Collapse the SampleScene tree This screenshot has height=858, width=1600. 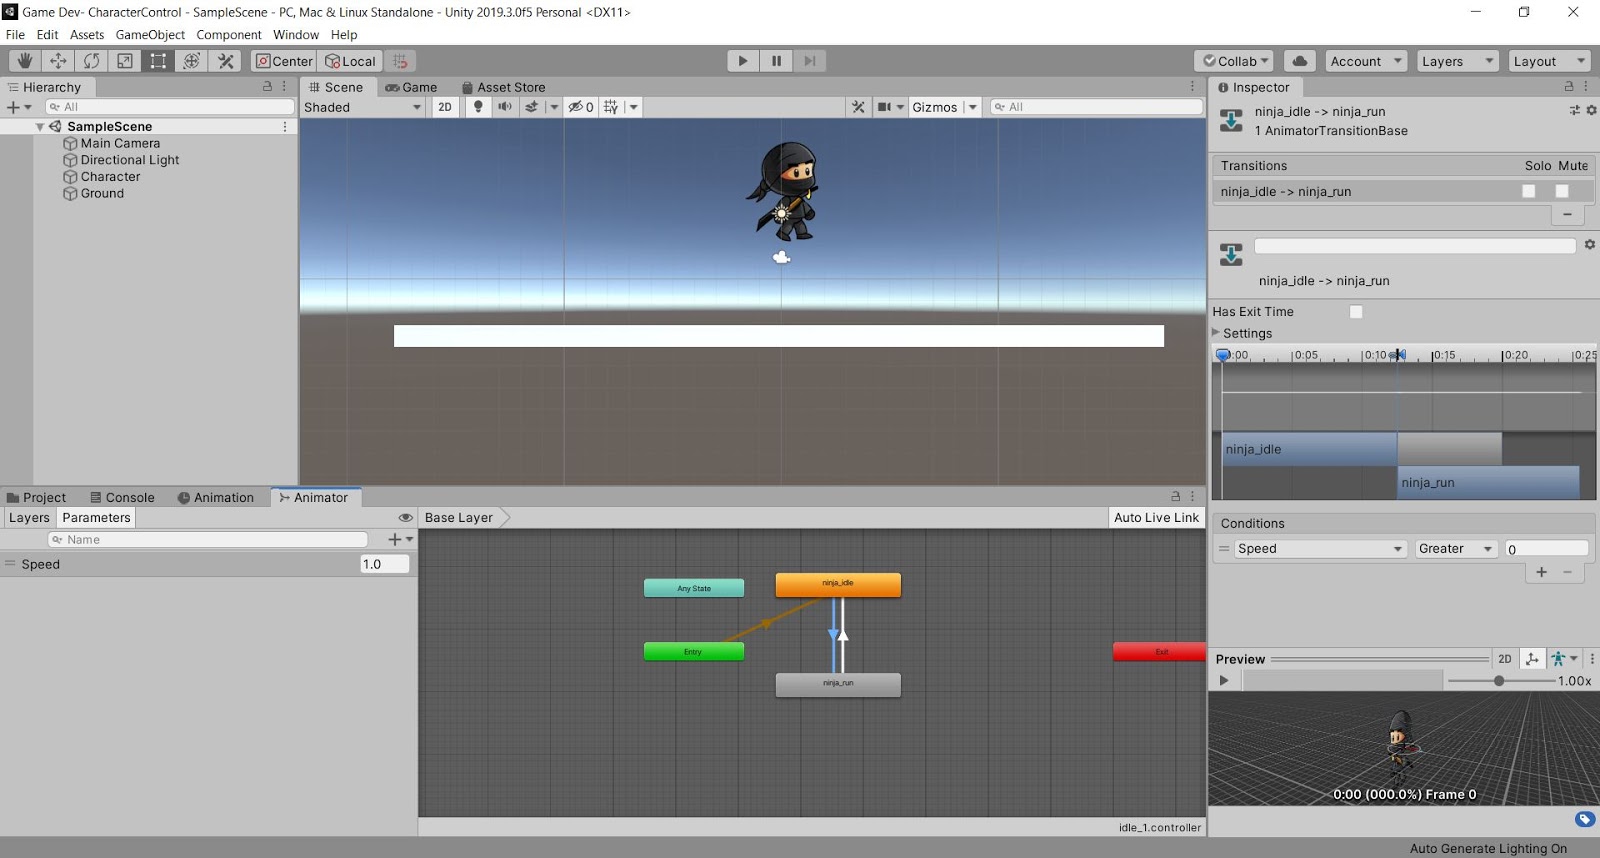pos(40,127)
